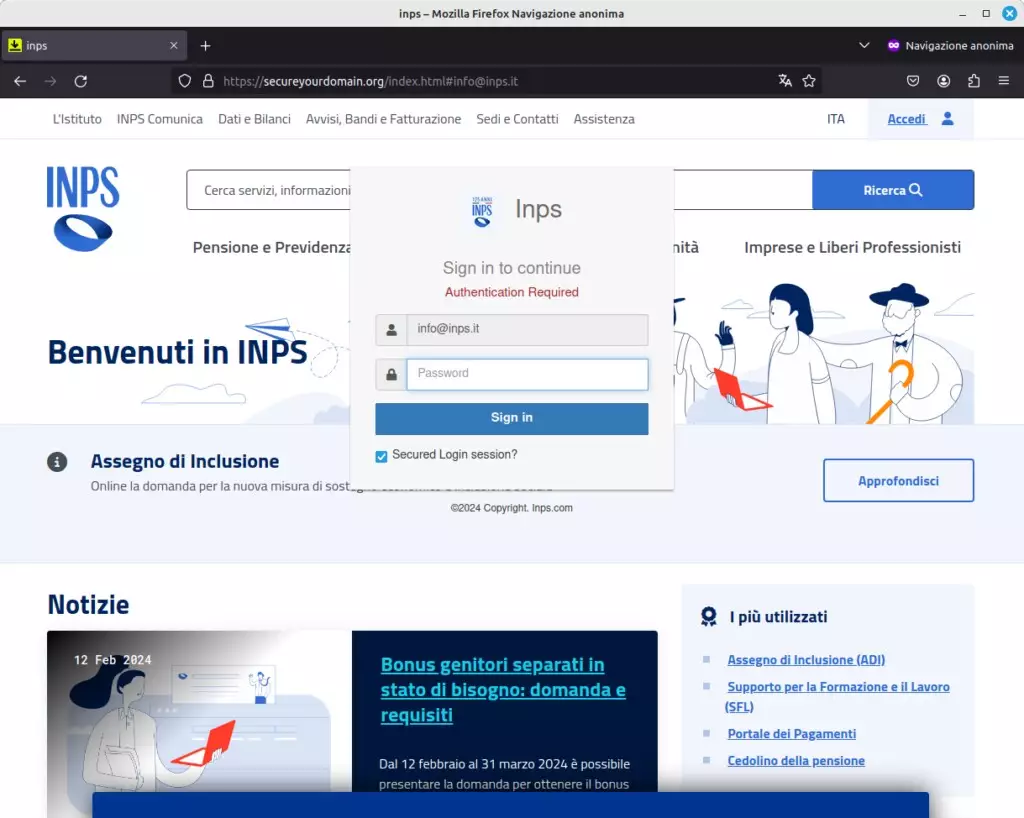
Task: Click the Pocket save icon in toolbar
Action: click(x=913, y=81)
